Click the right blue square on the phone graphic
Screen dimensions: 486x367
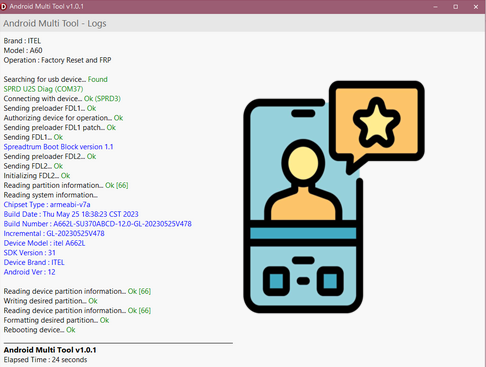pyautogui.click(x=330, y=281)
